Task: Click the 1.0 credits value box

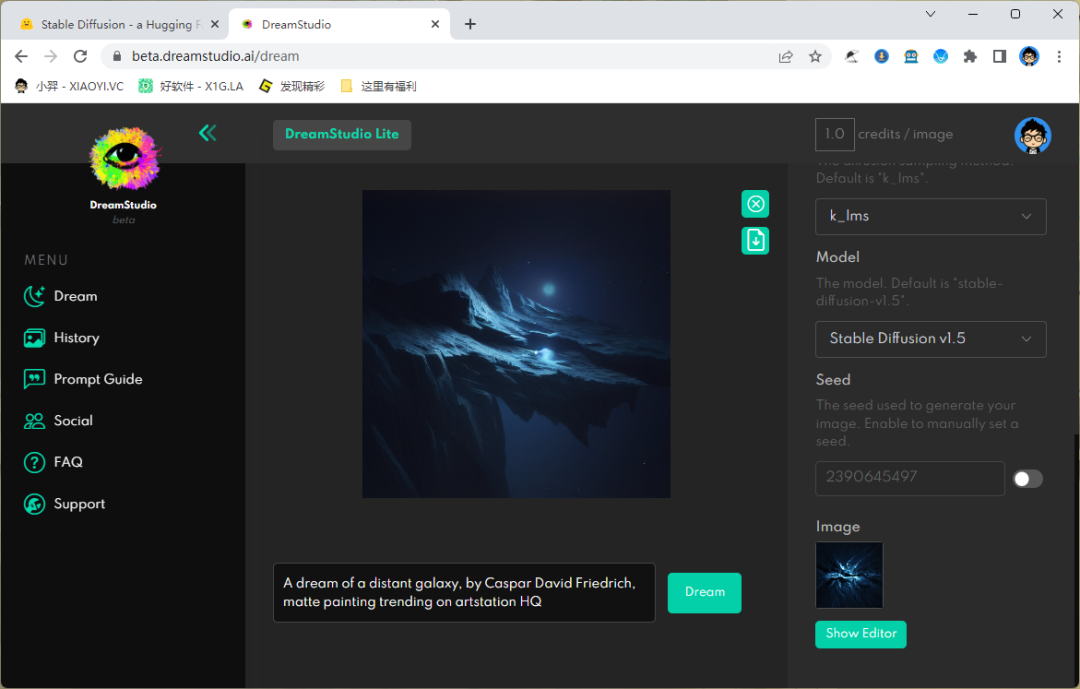Action: [x=835, y=134]
